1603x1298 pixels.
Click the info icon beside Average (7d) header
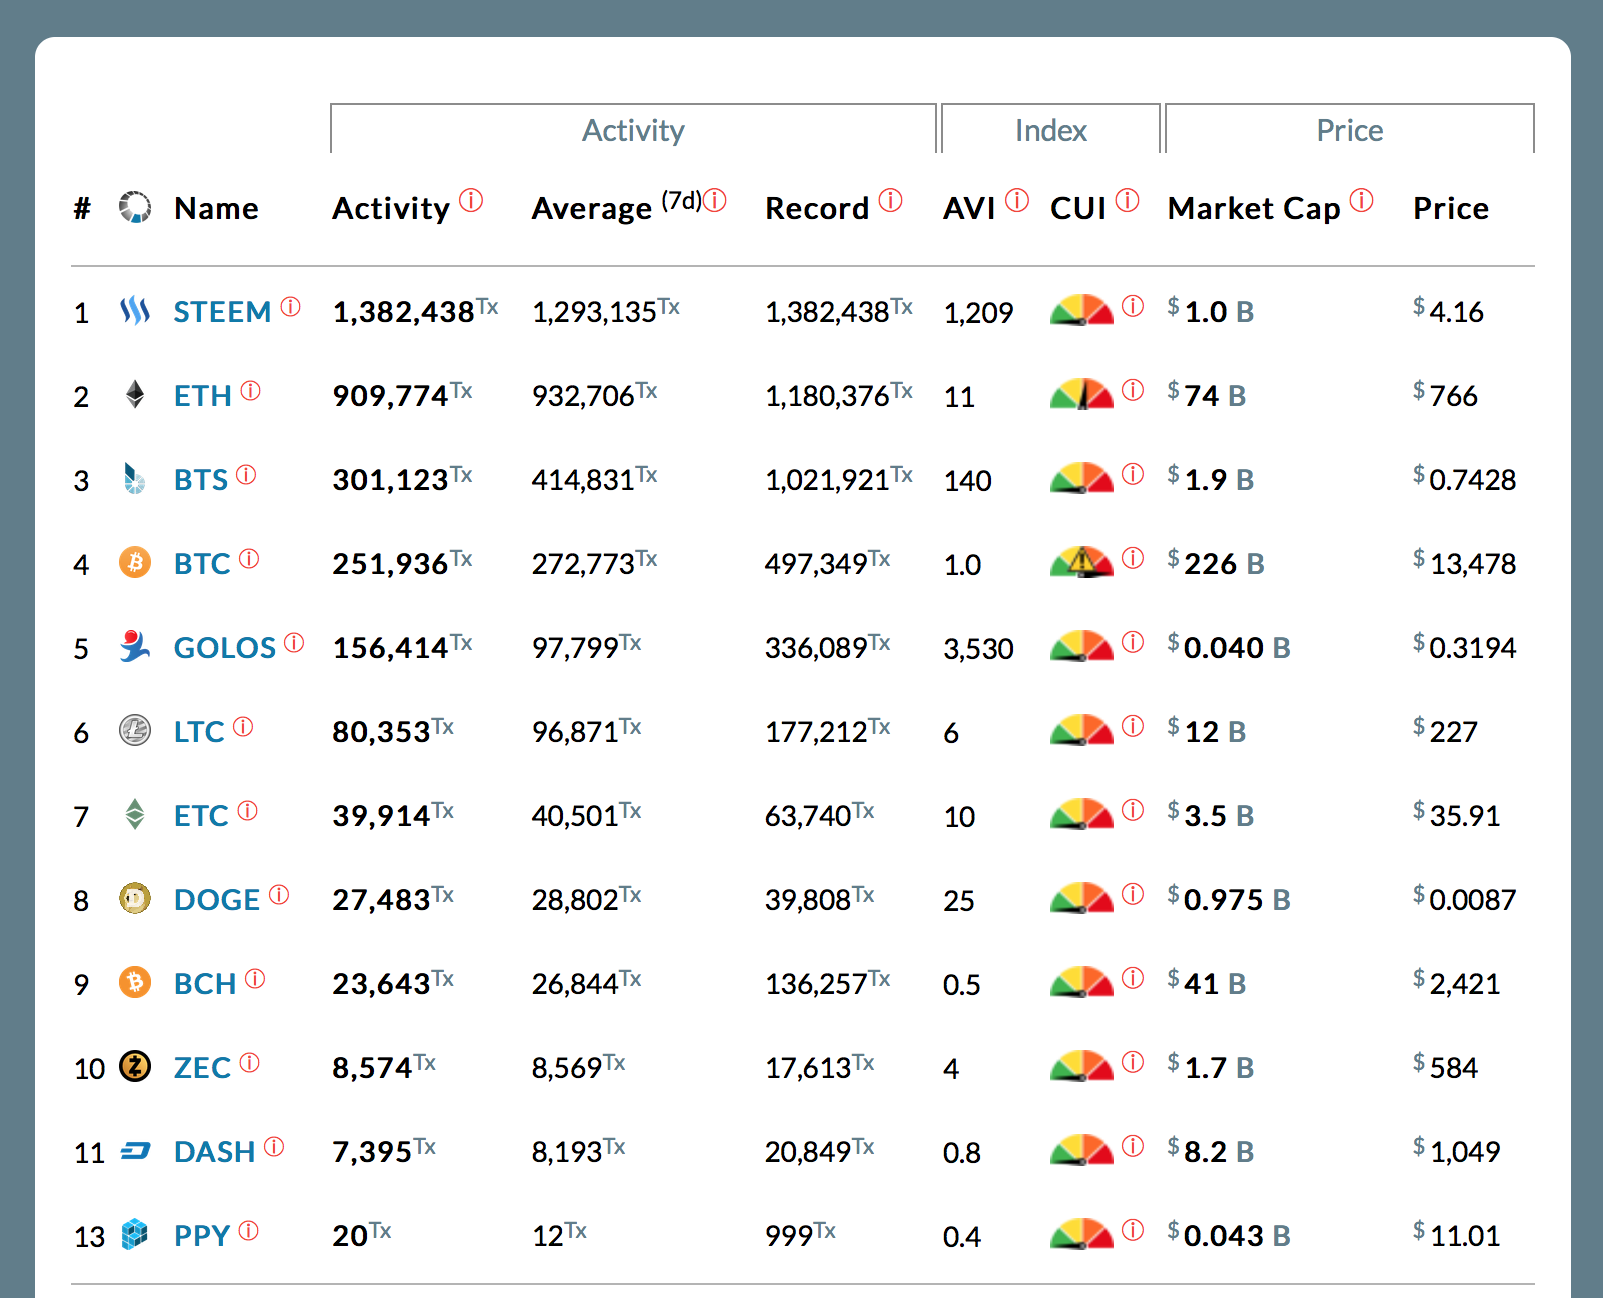pos(715,201)
